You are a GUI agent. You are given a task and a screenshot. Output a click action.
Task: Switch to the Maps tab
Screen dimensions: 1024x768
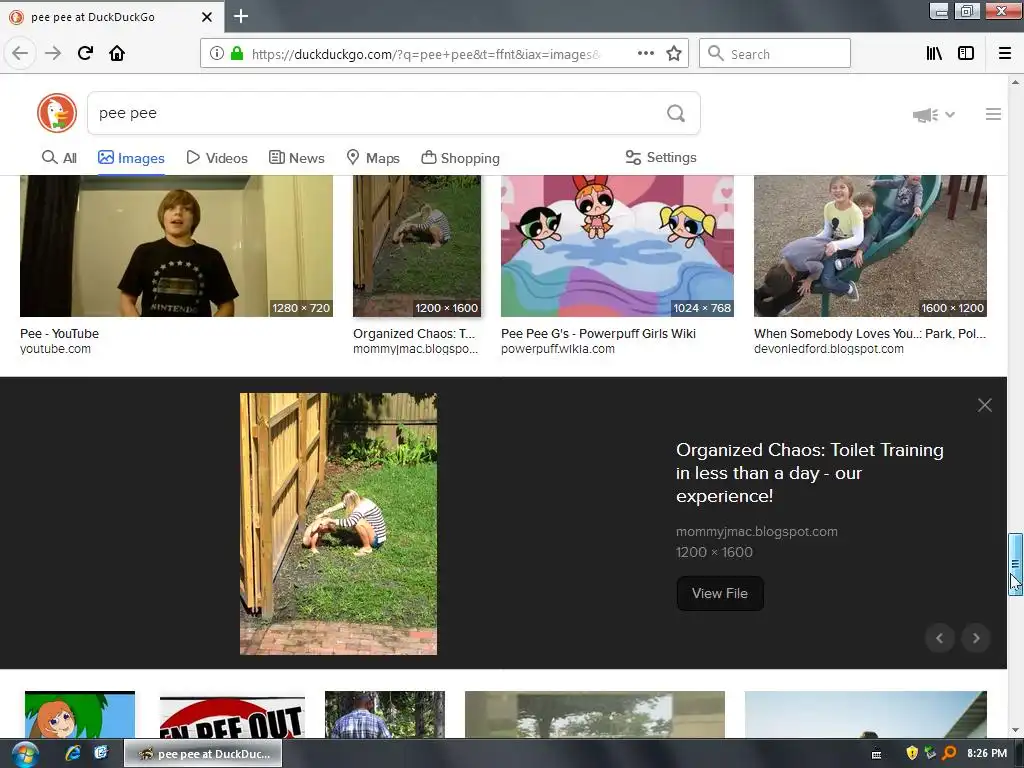(373, 158)
